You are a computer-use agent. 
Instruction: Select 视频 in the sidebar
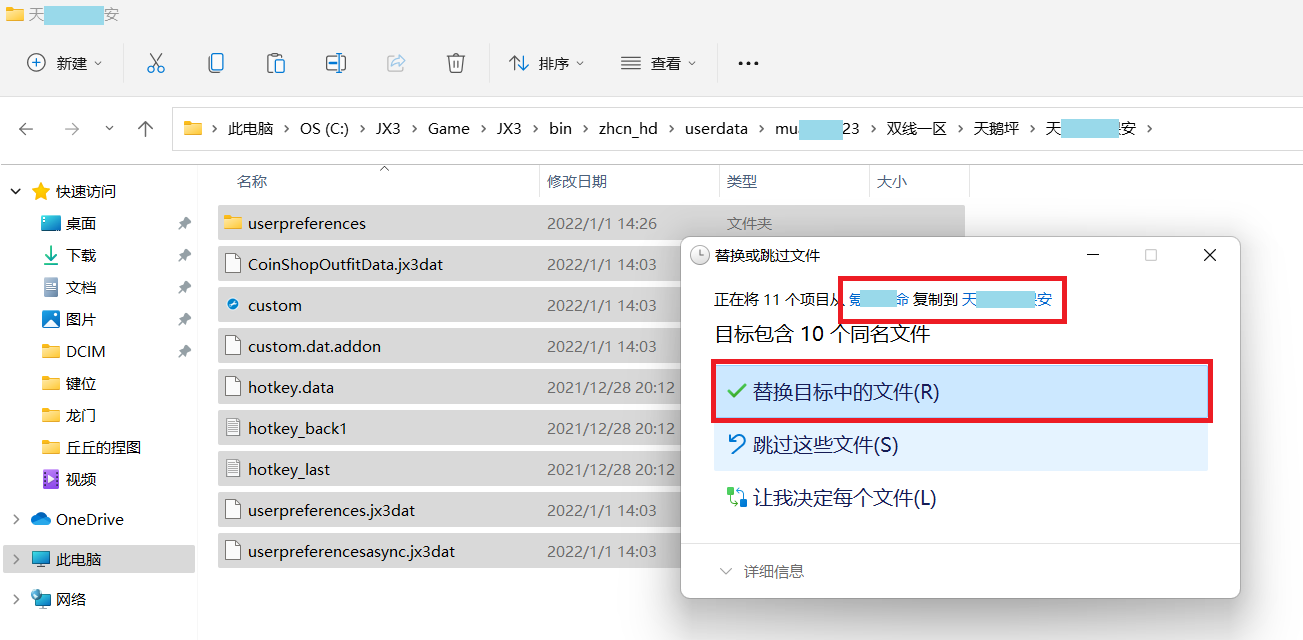[x=81, y=479]
